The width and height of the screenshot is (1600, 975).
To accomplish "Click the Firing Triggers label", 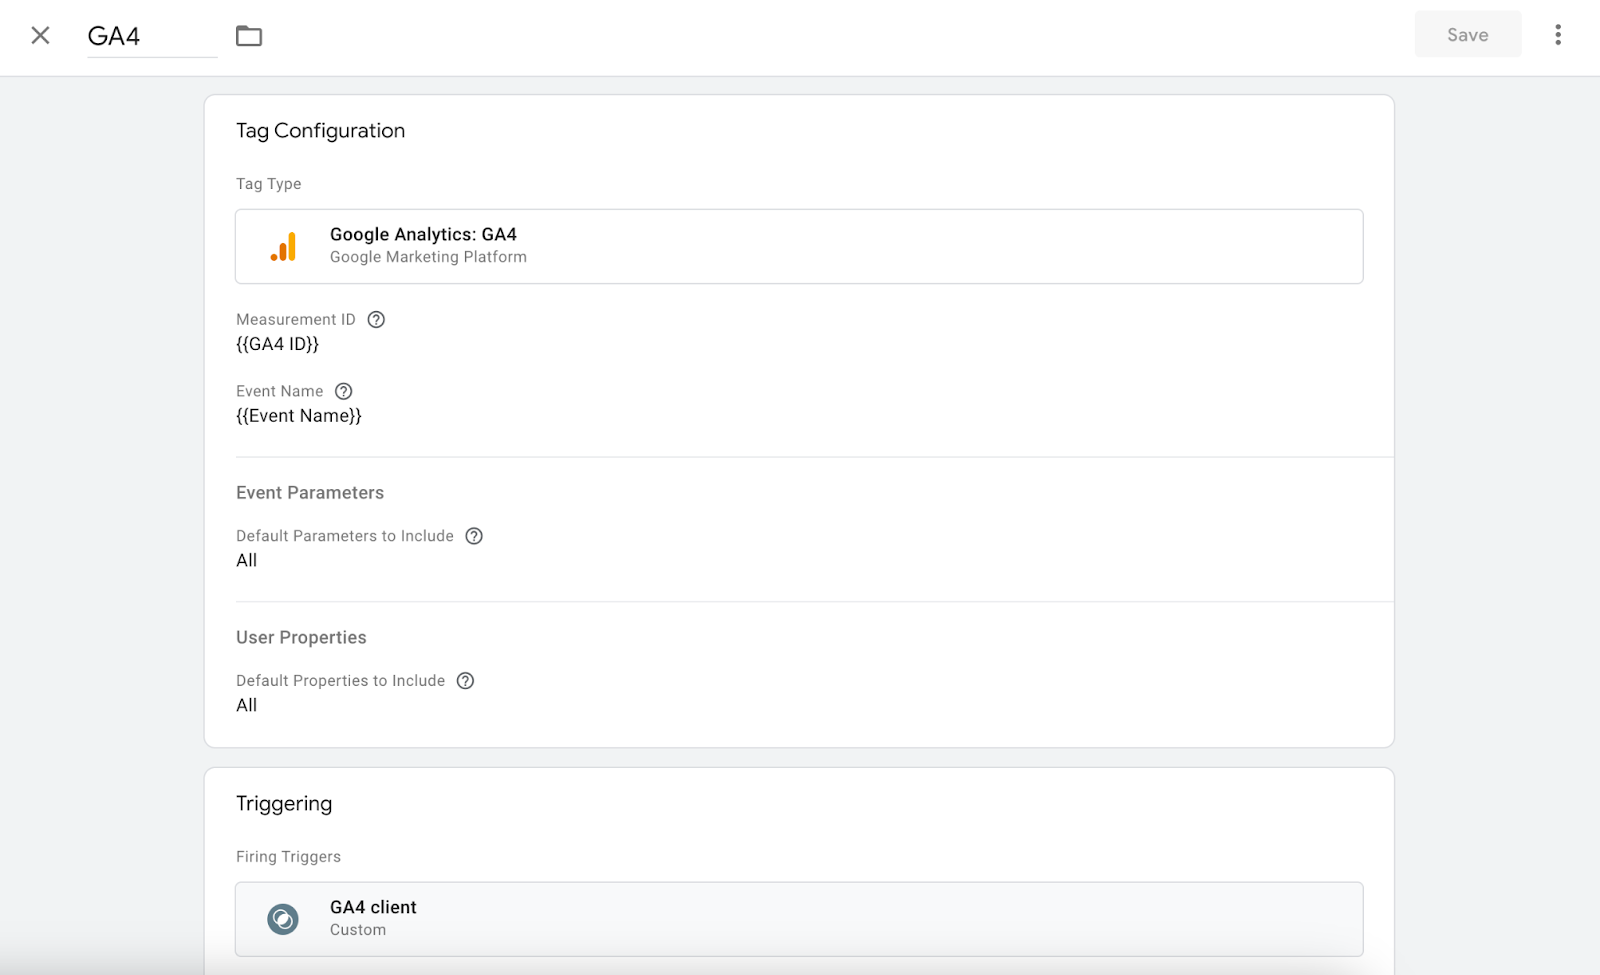I will pos(288,857).
